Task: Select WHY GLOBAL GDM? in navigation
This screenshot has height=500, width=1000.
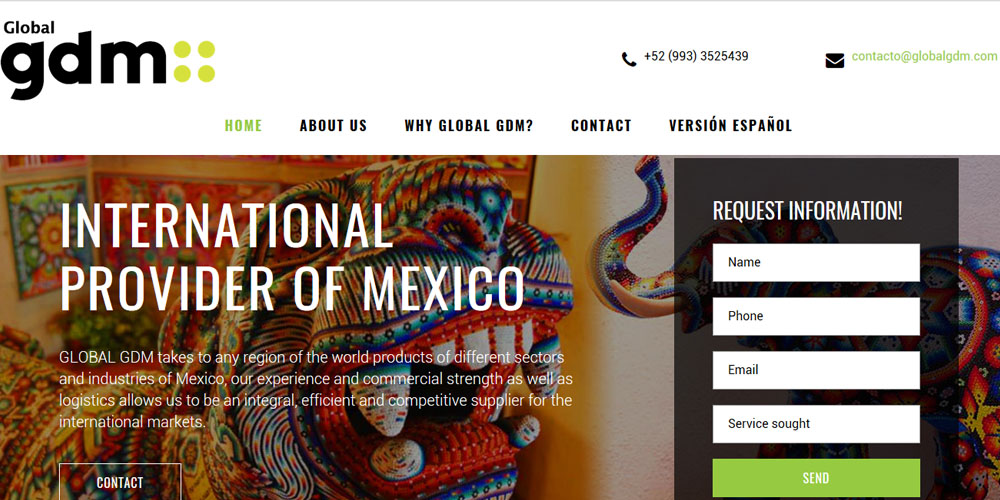Action: coord(469,126)
